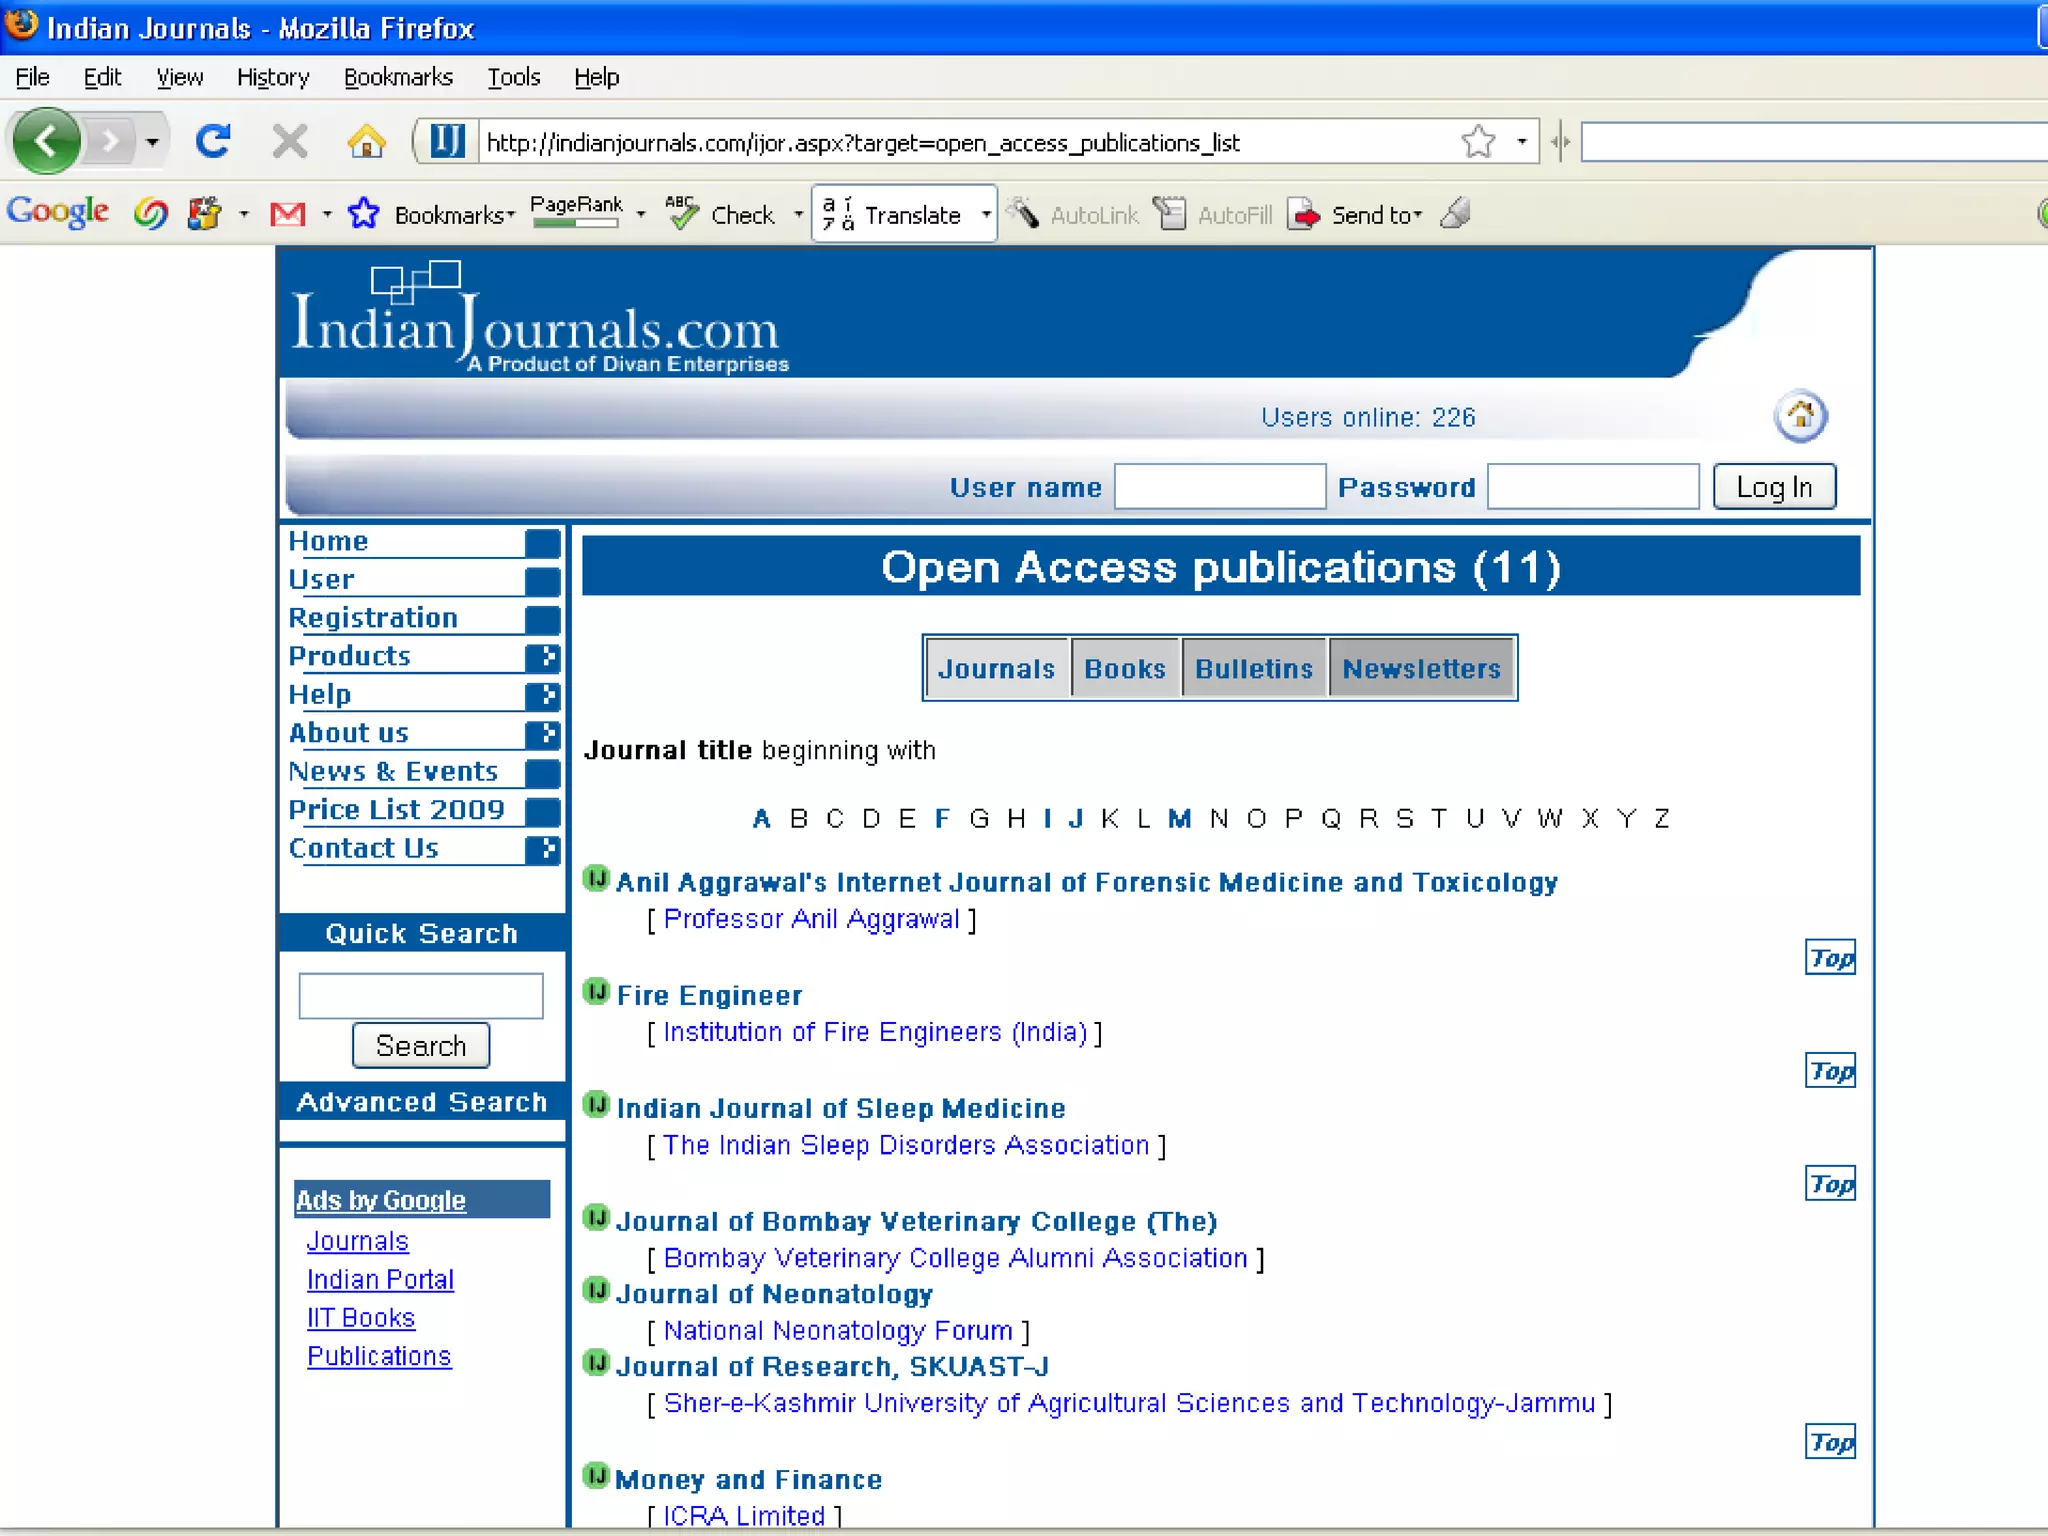Filter journal titles by letter M

coord(1179,819)
